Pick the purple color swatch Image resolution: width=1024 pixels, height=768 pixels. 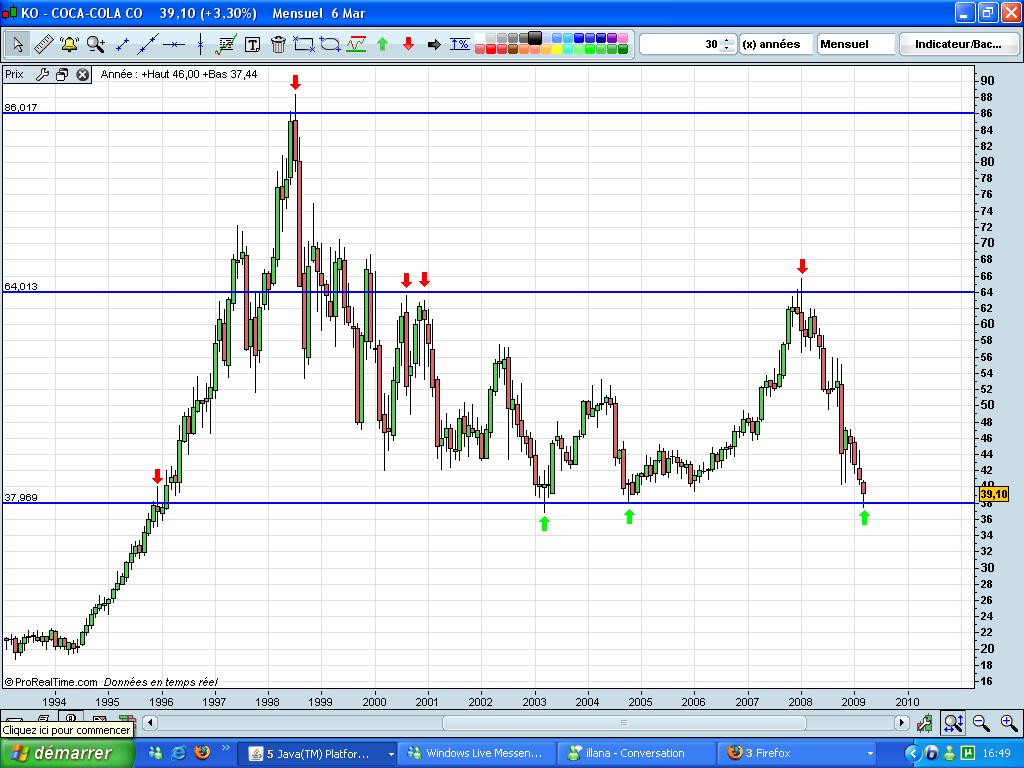[x=612, y=38]
